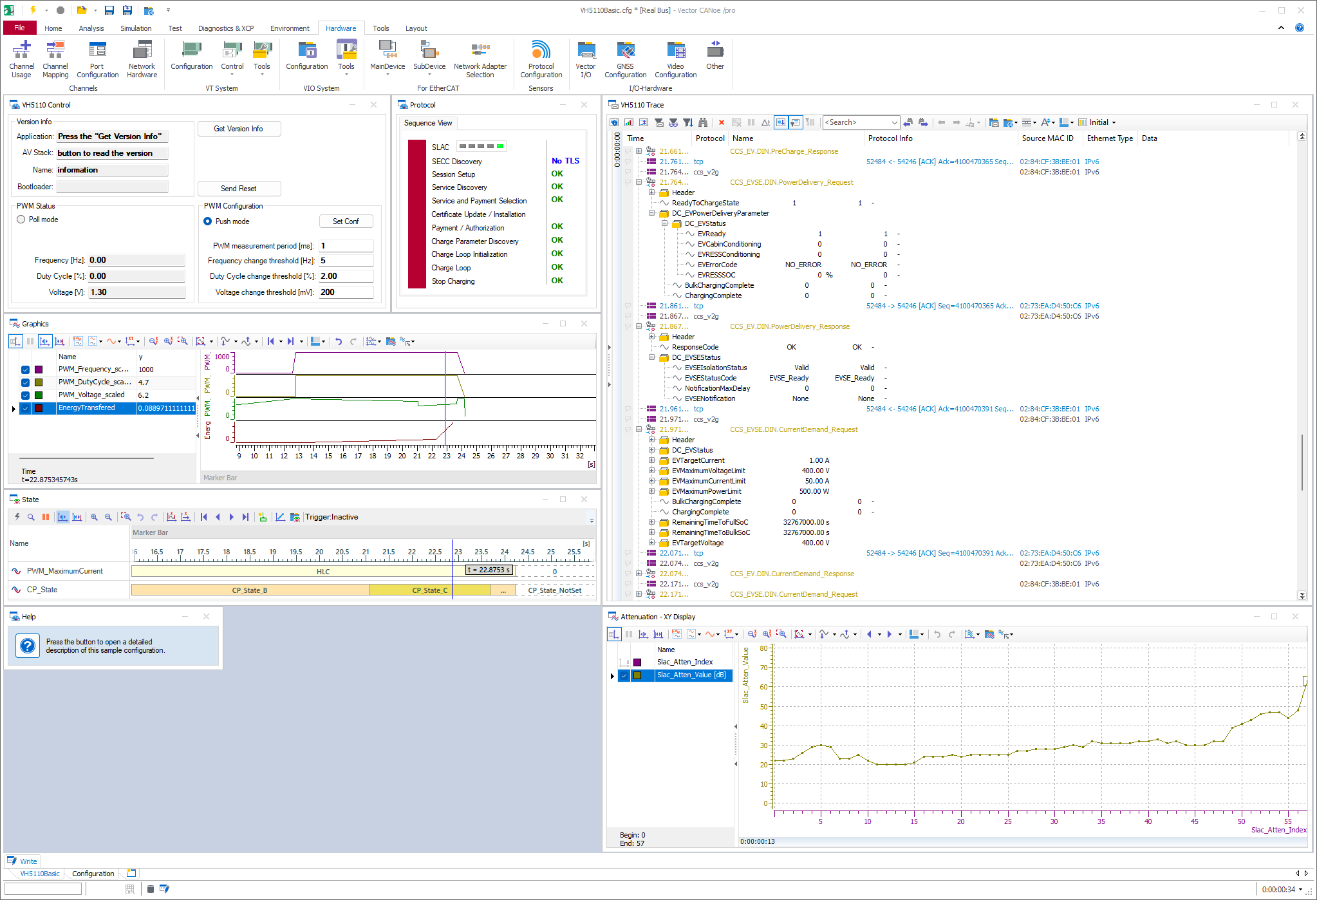Click the Send Reset button
Screen dimensions: 1317x900
pyautogui.click(x=238, y=188)
